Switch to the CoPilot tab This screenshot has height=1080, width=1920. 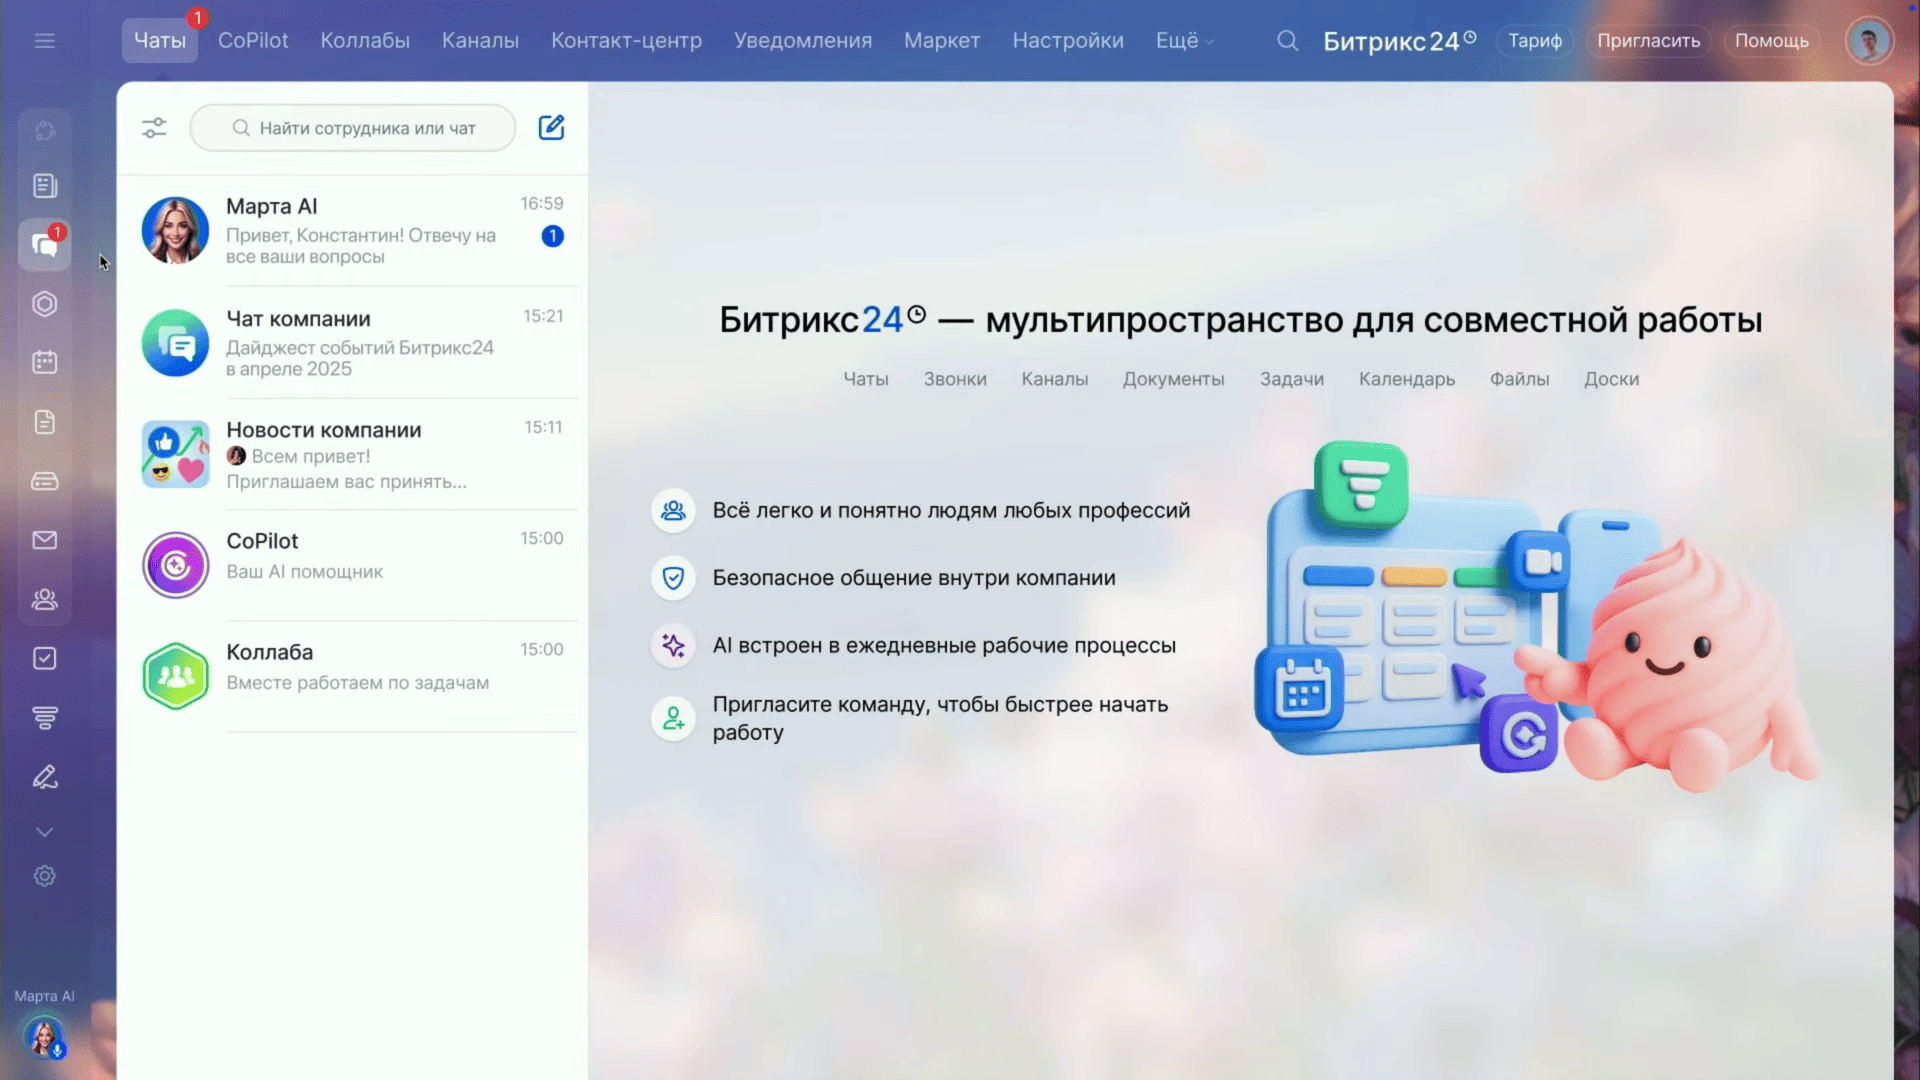click(253, 41)
